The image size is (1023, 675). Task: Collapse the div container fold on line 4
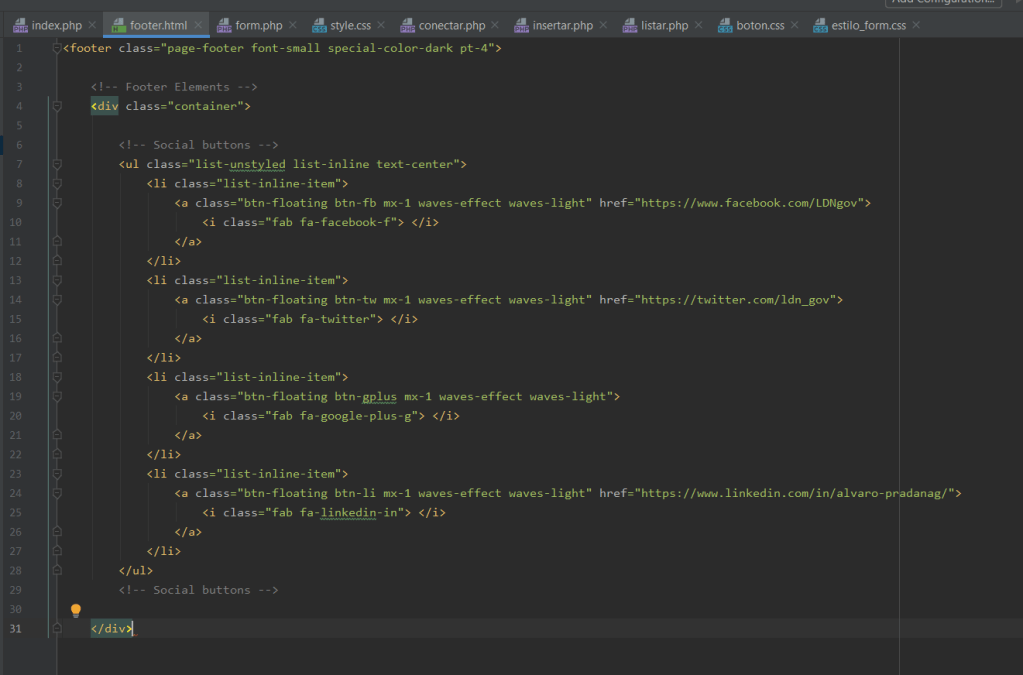coord(57,106)
